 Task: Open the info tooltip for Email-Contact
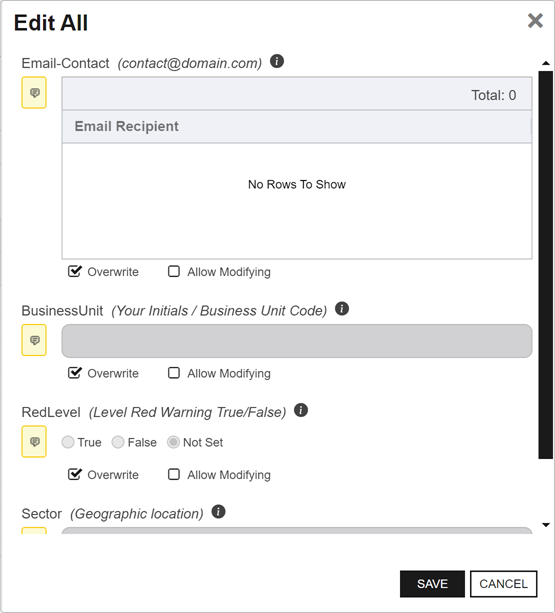[x=277, y=61]
